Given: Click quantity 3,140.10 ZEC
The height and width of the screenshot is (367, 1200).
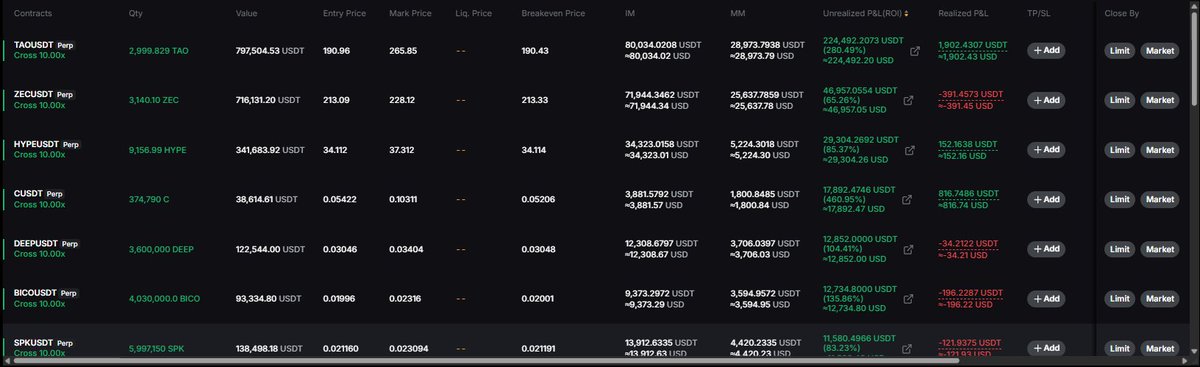Looking at the screenshot, I should [153, 100].
